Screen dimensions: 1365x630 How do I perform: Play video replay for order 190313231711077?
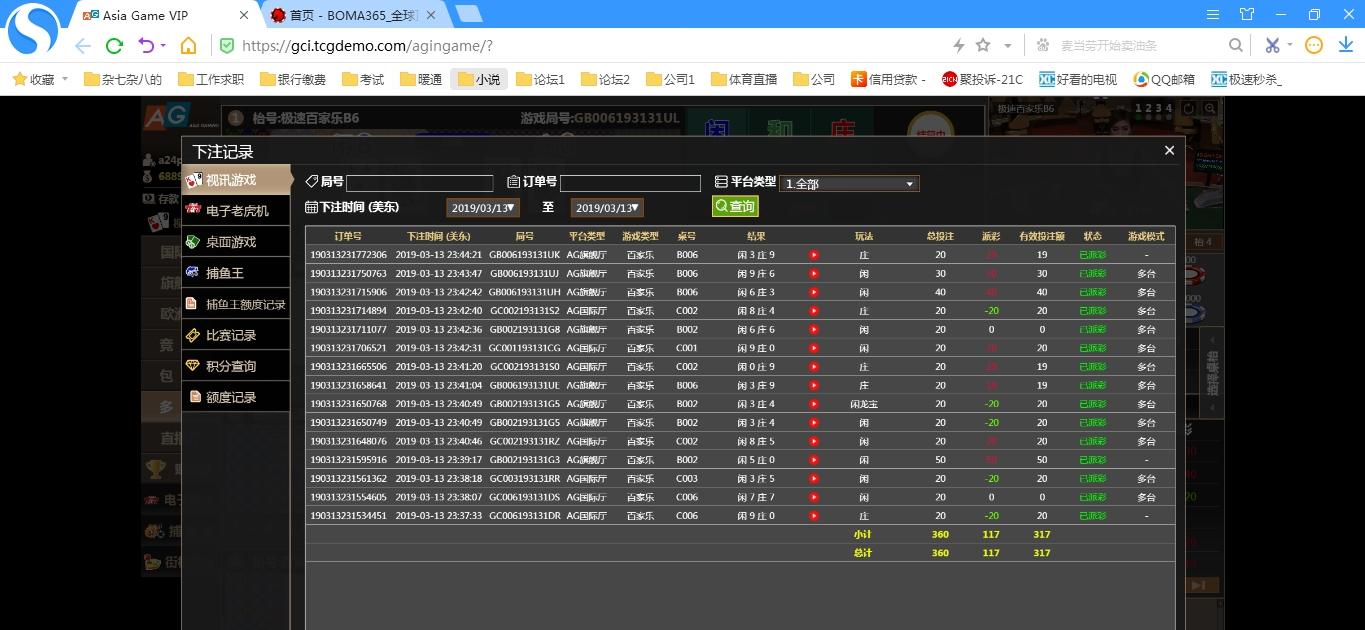point(814,329)
